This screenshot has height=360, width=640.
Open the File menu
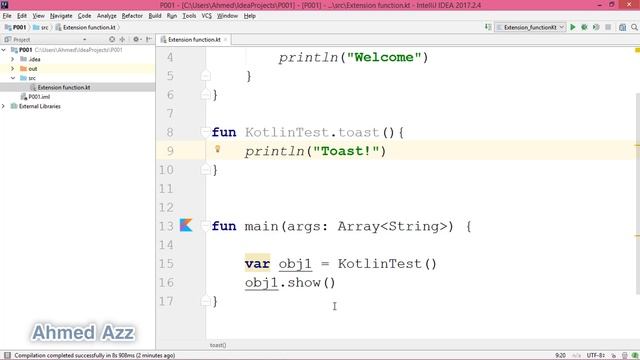pos(7,16)
